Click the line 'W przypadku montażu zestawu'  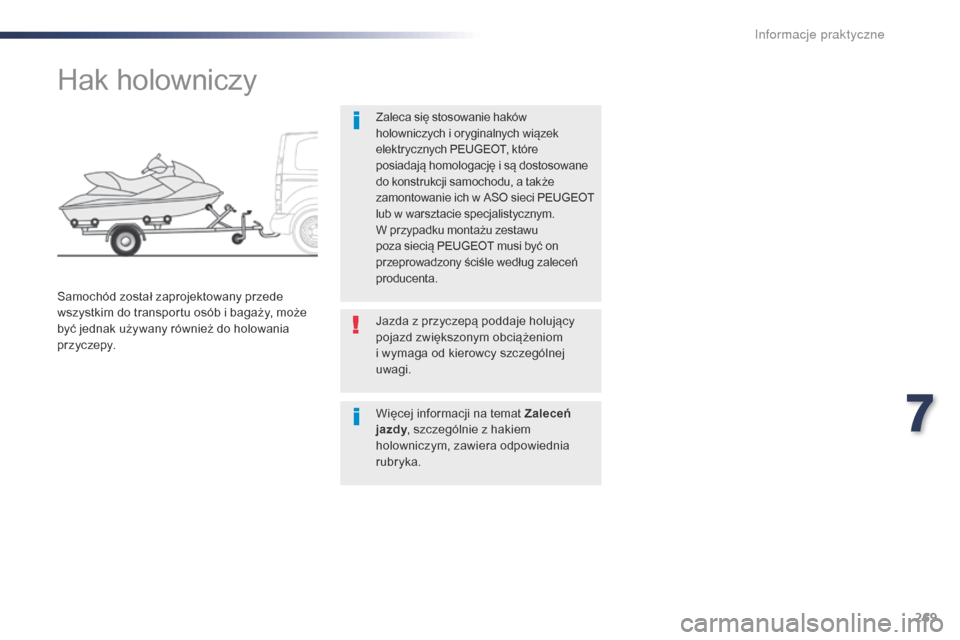pos(457,230)
